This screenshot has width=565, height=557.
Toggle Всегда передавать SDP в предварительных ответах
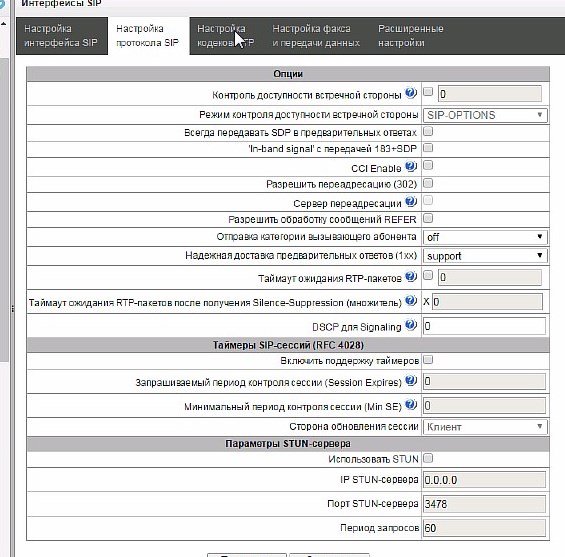pyautogui.click(x=428, y=132)
